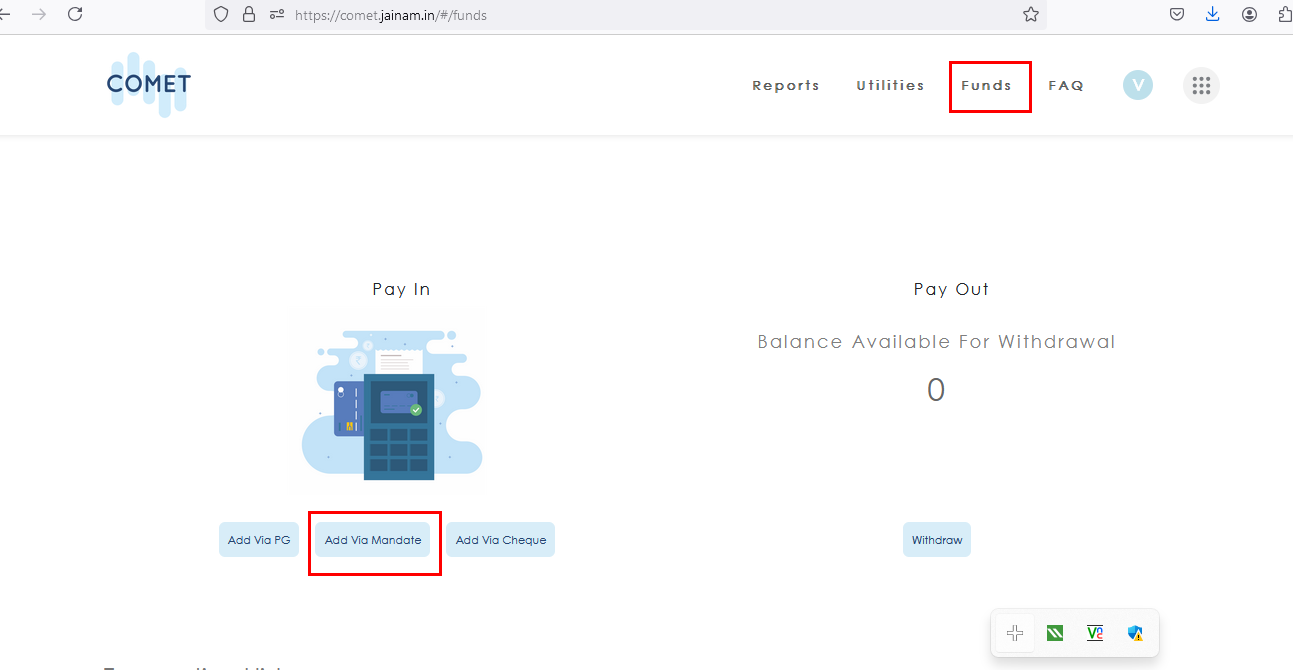Open the site permissions icon in address bar
This screenshot has height=670, width=1293.
(277, 15)
